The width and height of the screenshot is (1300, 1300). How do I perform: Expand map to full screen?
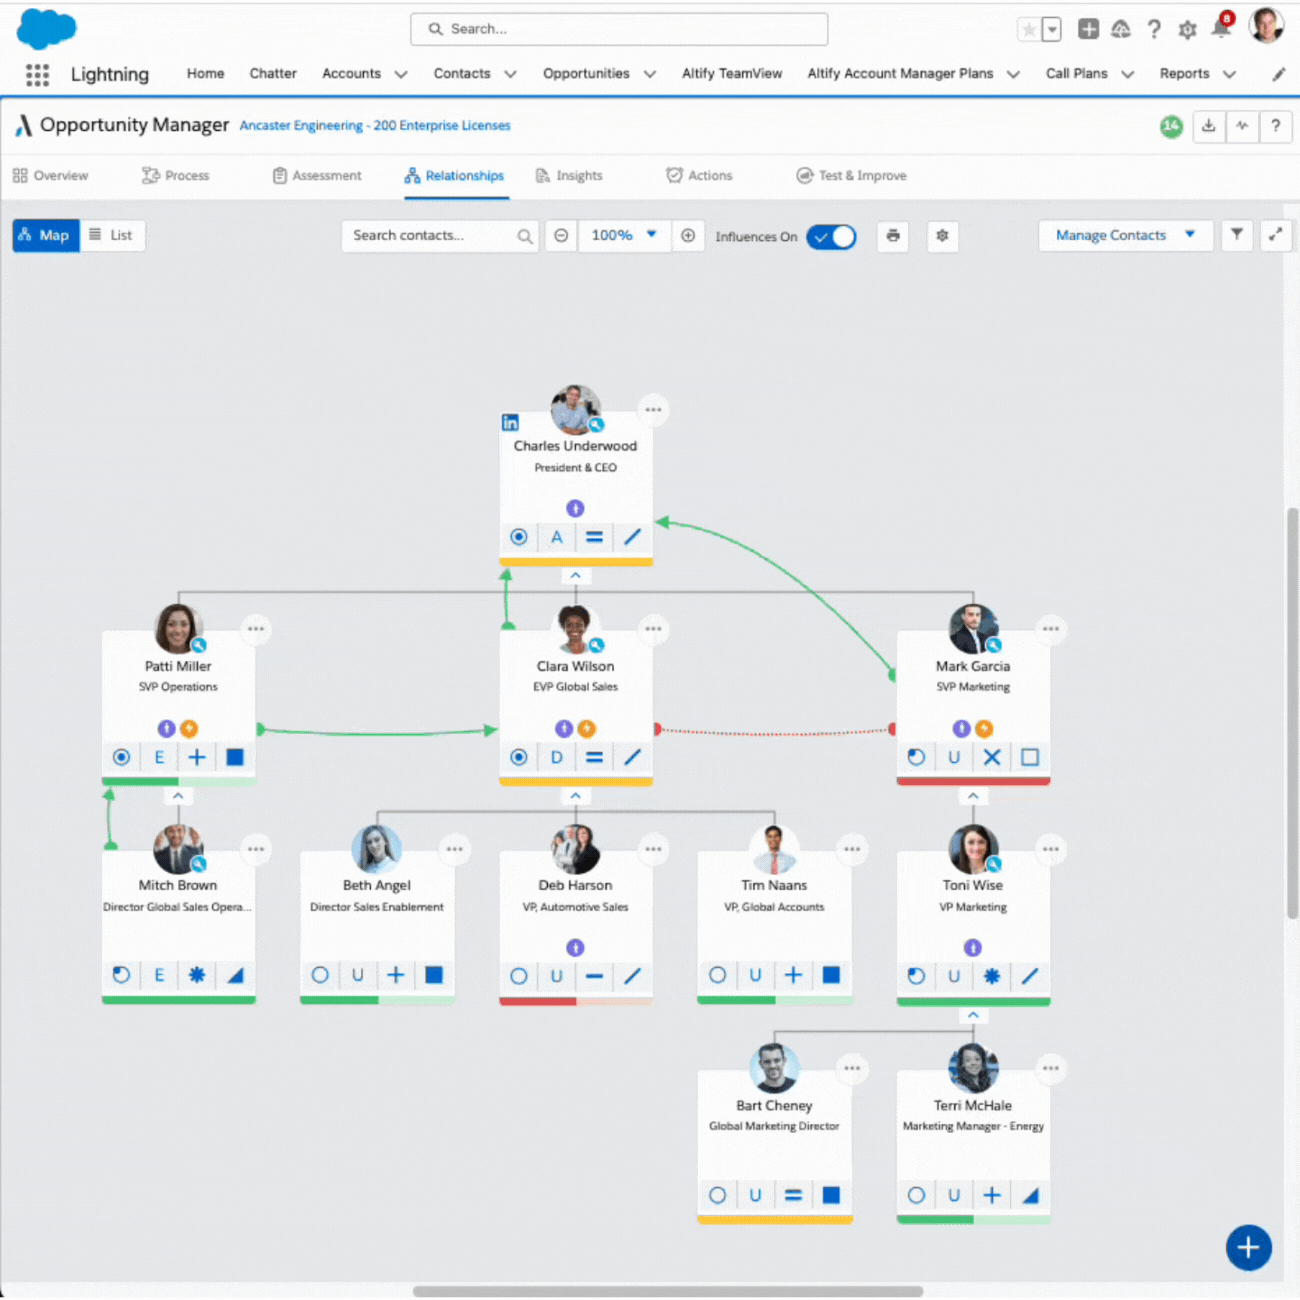(x=1276, y=235)
